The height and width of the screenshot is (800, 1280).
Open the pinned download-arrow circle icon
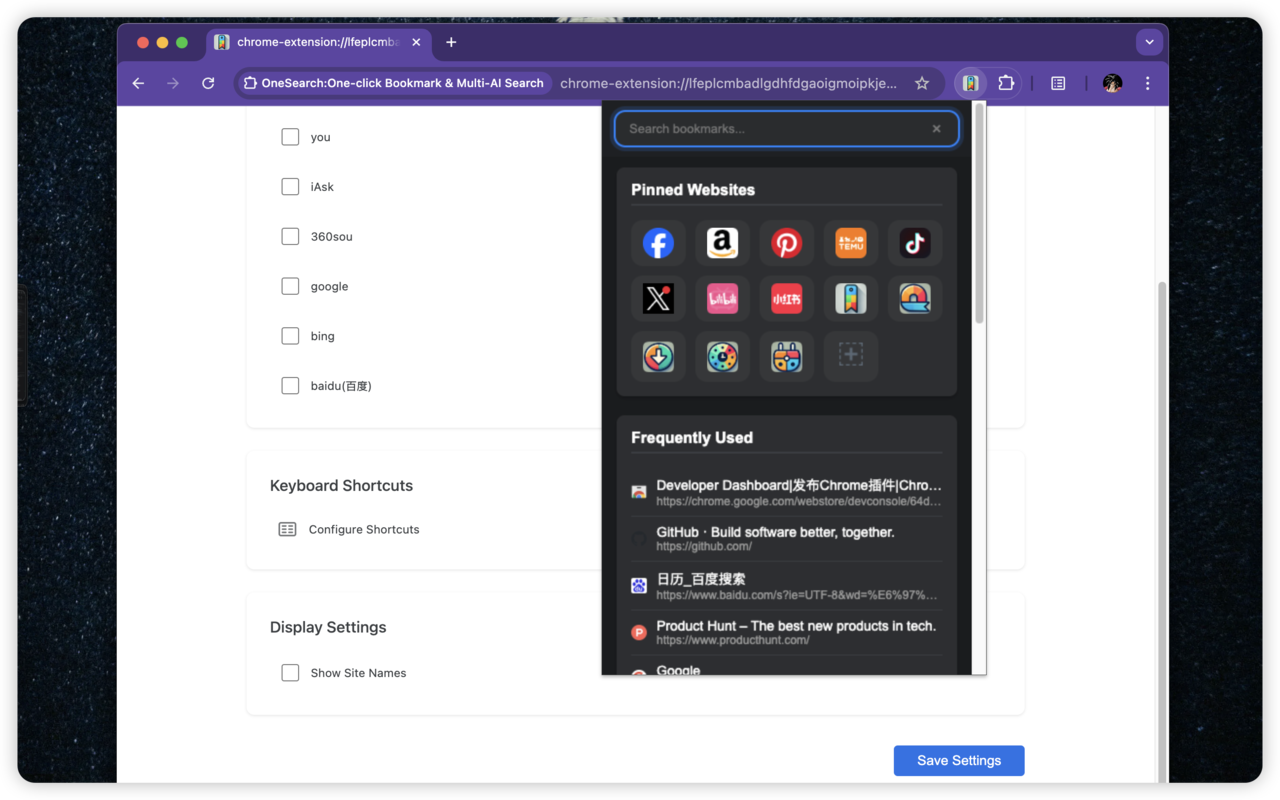658,356
